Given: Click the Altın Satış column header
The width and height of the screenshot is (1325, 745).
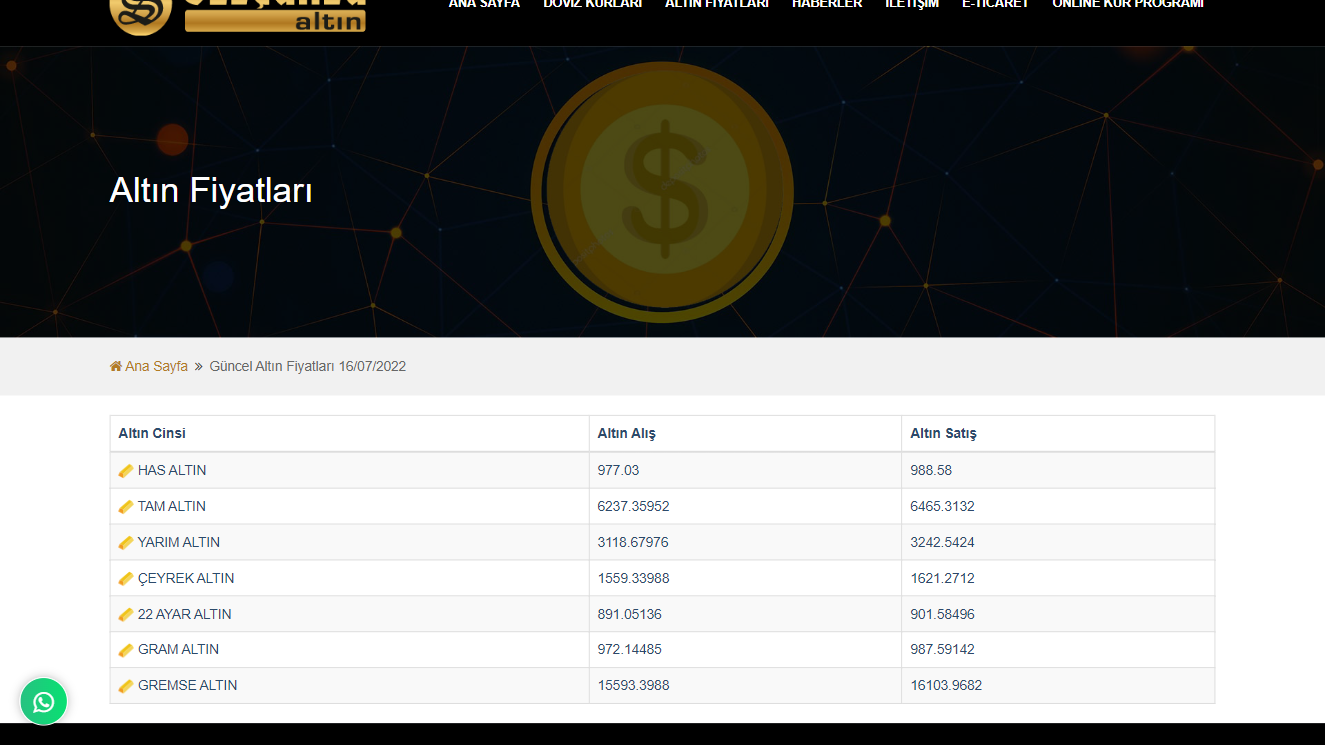Looking at the screenshot, I should tap(943, 434).
